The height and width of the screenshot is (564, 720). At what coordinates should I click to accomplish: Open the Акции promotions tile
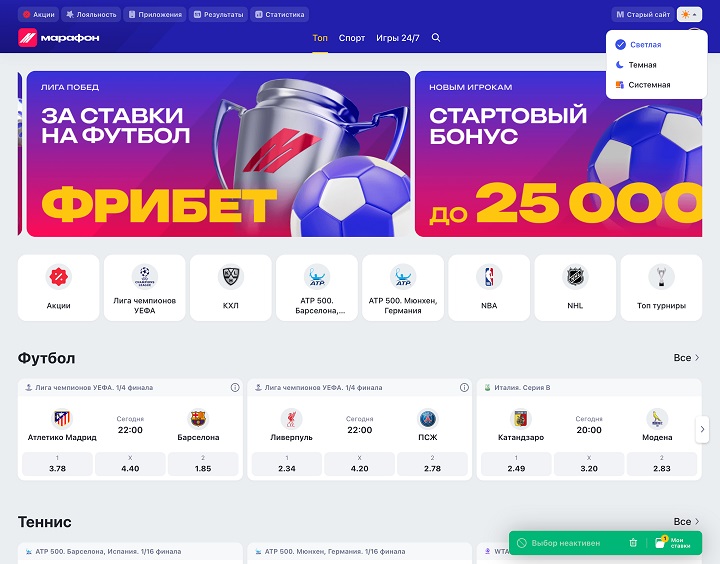(x=58, y=288)
